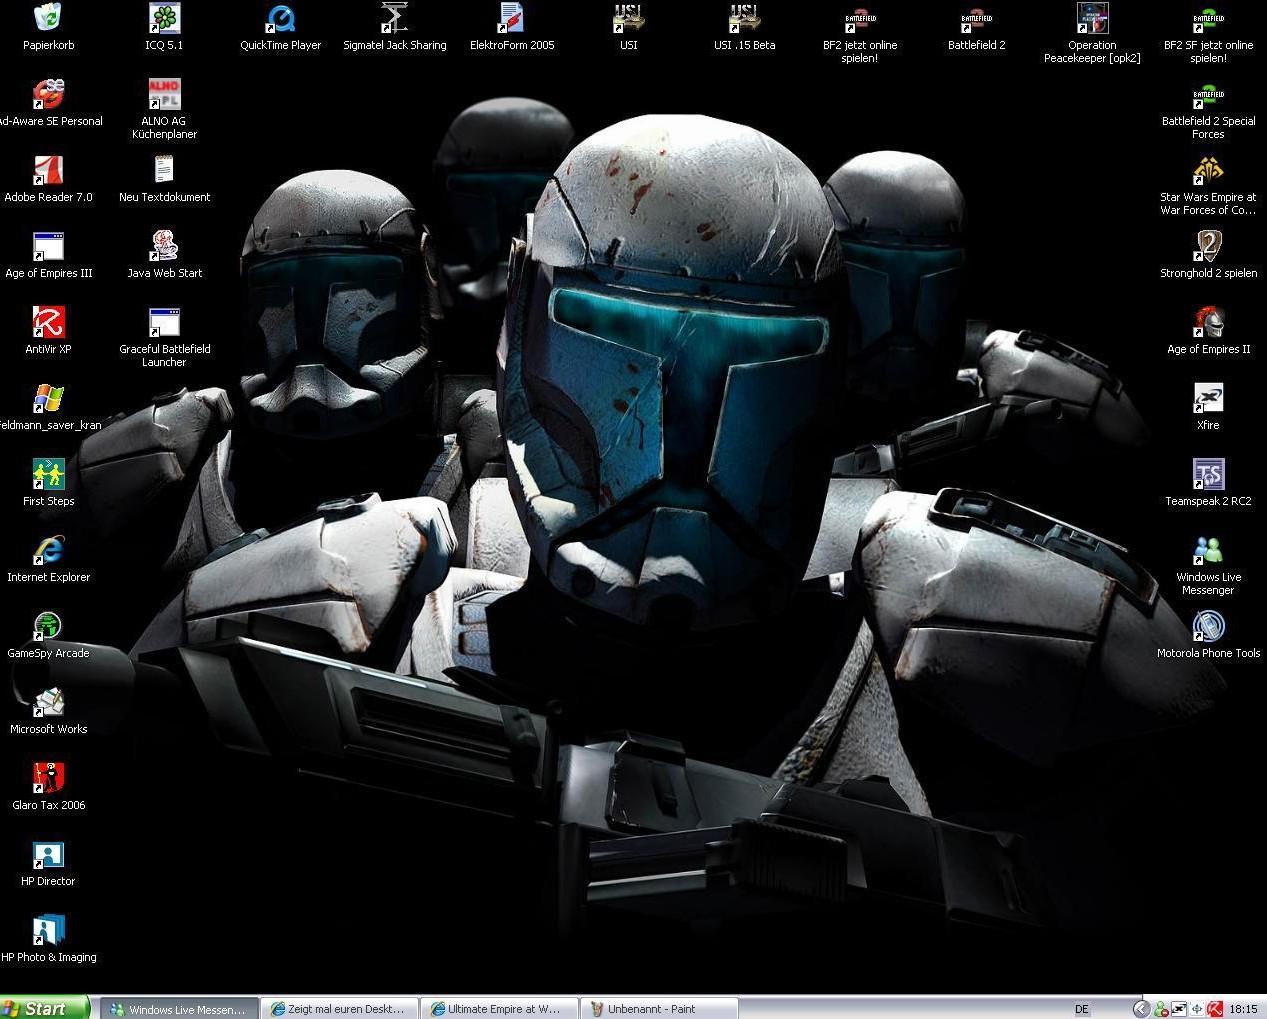Expand hidden system tray icons arrow
This screenshot has width=1267, height=1019.
pyautogui.click(x=1140, y=1009)
